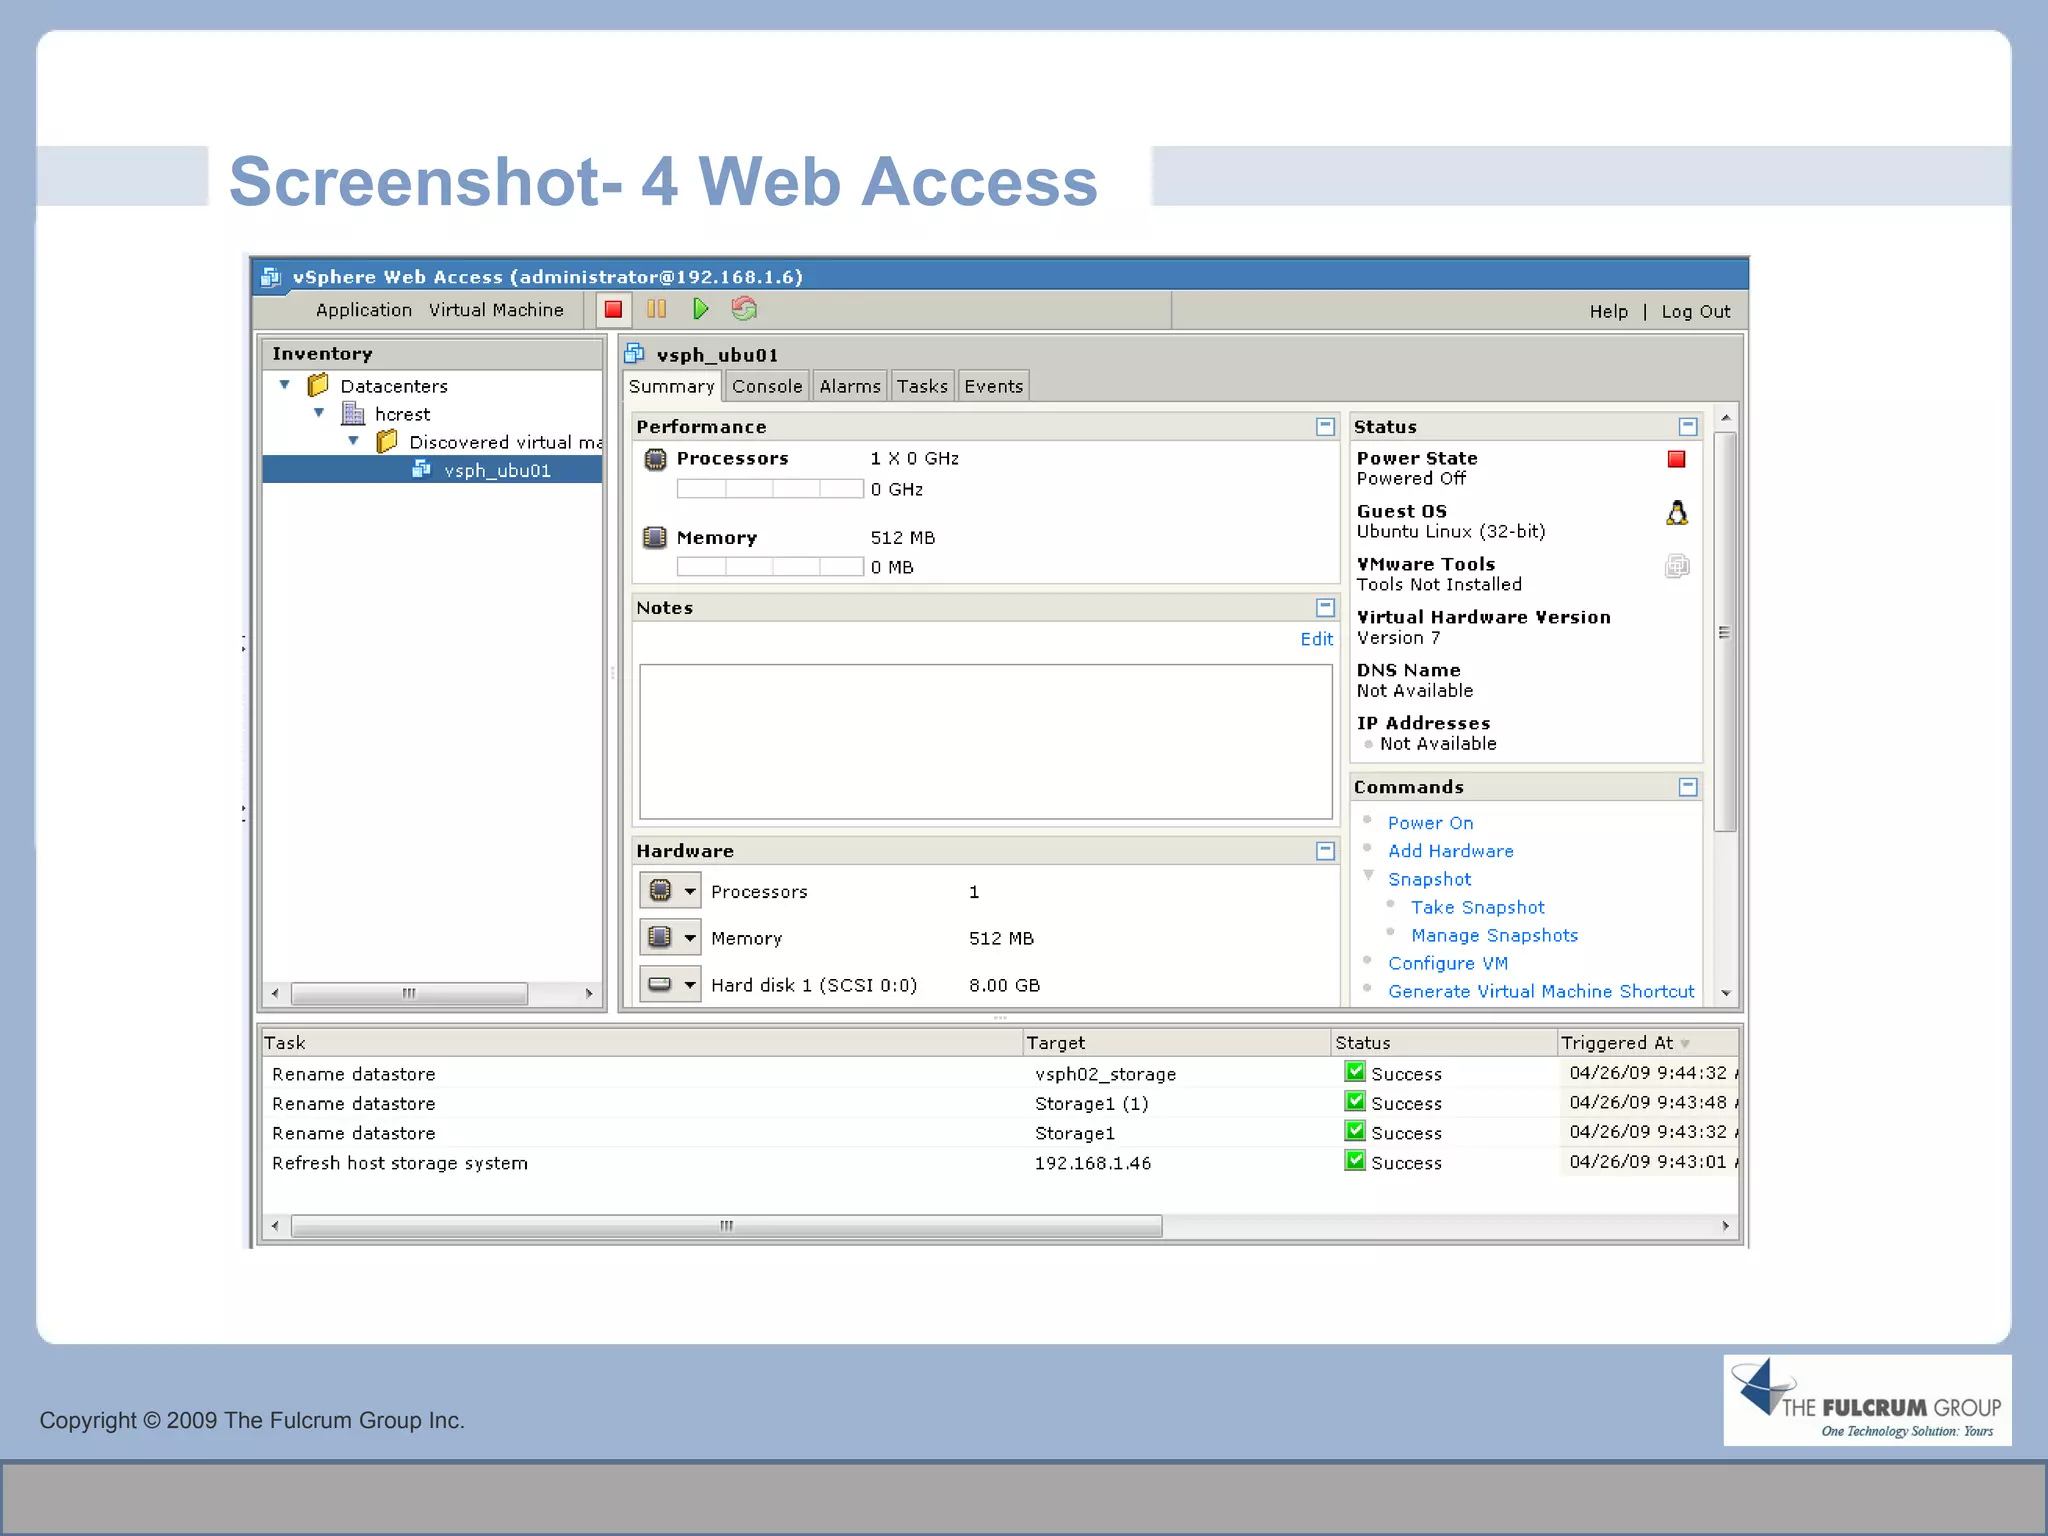Collapse the Status panel
This screenshot has height=1536, width=2048.
pyautogui.click(x=1688, y=427)
